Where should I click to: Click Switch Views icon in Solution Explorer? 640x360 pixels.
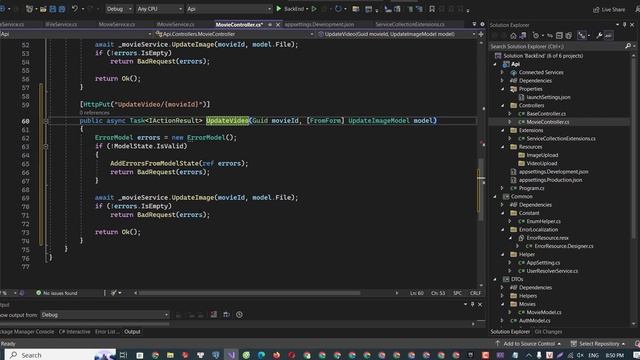pos(522,36)
